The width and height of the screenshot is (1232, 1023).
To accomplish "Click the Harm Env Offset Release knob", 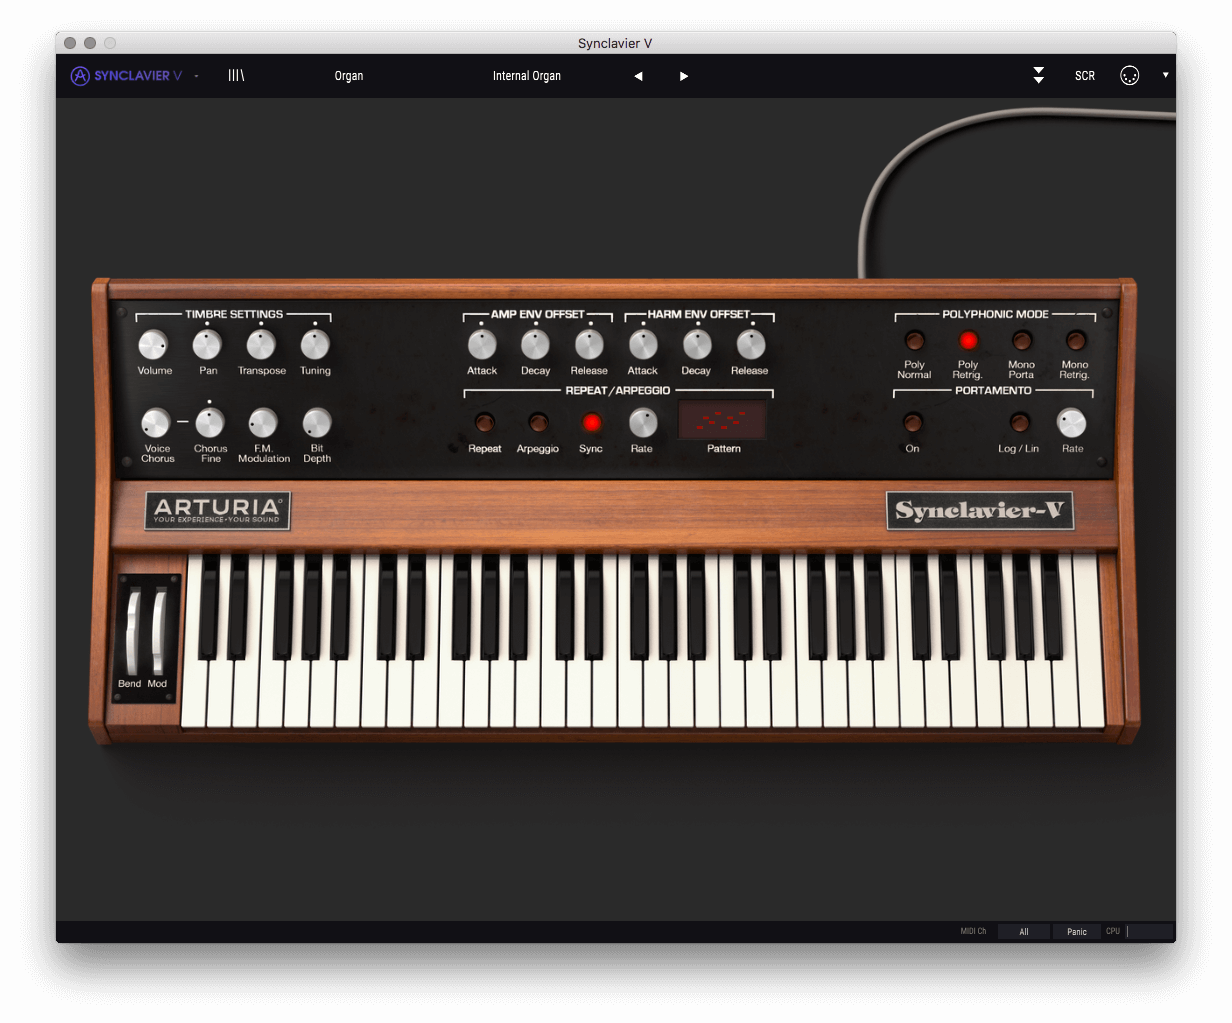I will click(x=751, y=345).
